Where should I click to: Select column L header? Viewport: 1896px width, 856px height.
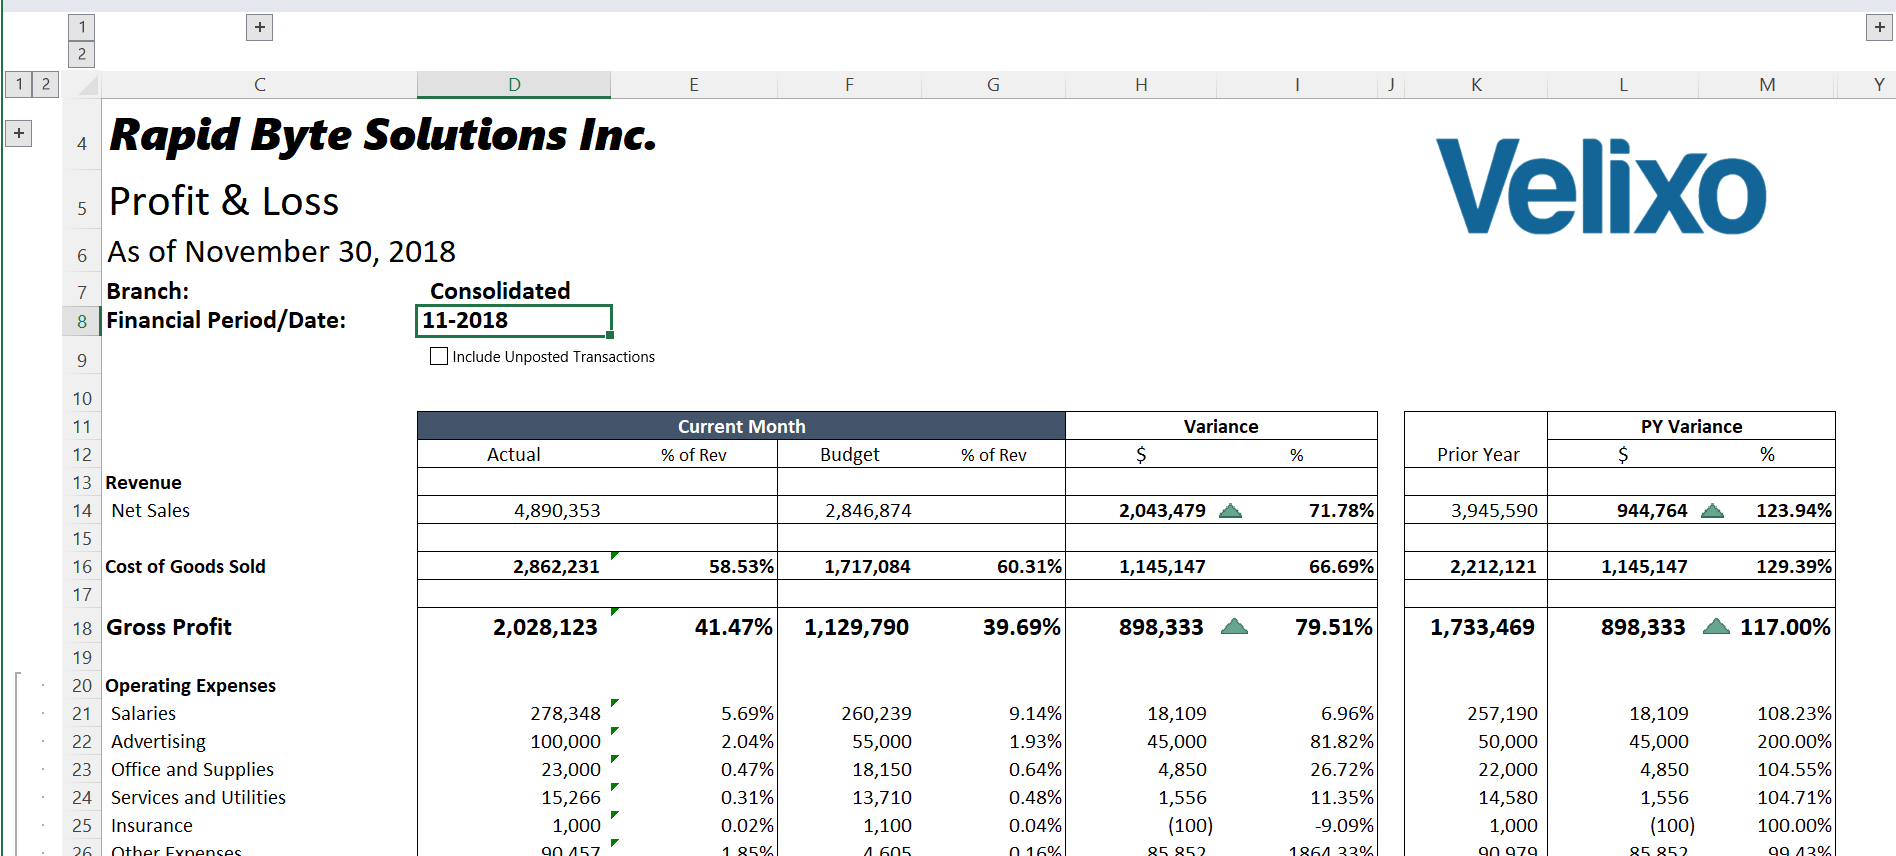pyautogui.click(x=1623, y=85)
